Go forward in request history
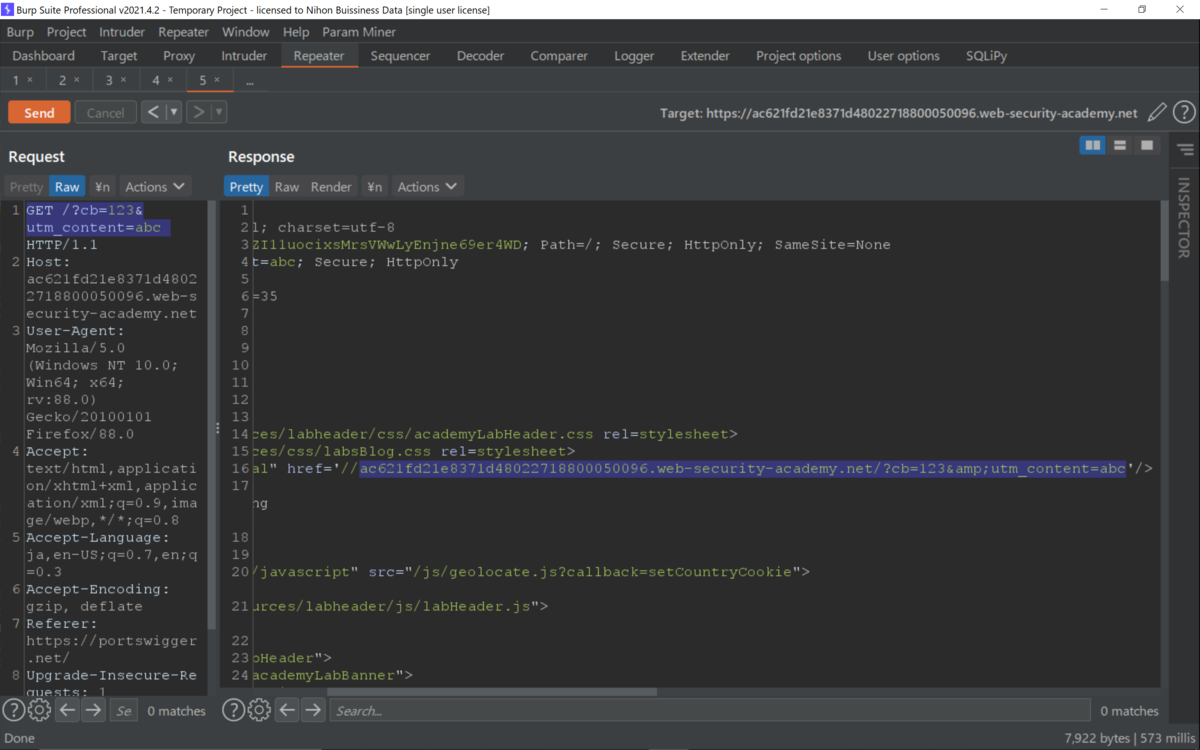Viewport: 1200px width, 750px height. (x=198, y=112)
